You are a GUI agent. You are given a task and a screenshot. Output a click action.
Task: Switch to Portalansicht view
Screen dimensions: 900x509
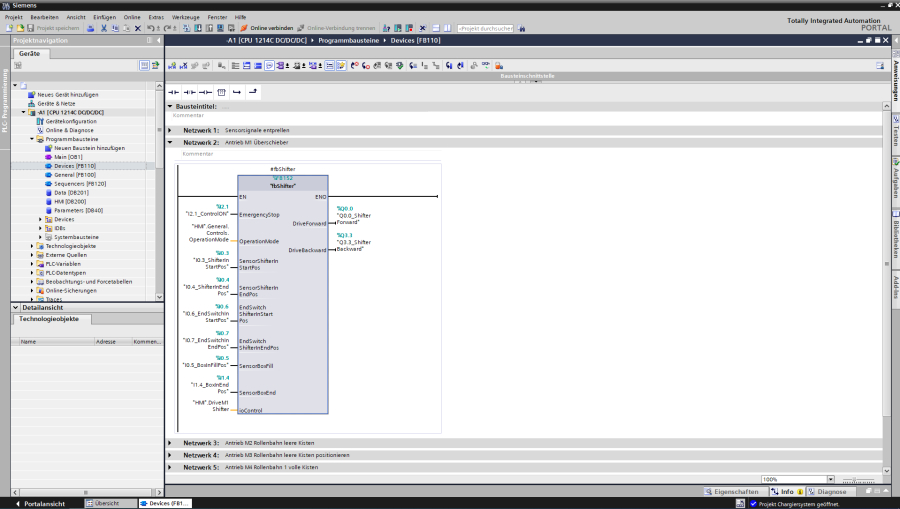click(x=40, y=503)
